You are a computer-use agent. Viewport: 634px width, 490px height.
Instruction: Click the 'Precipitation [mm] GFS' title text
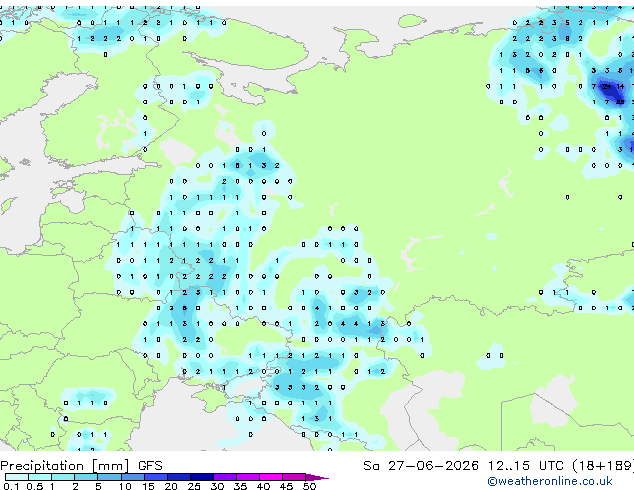(x=81, y=466)
